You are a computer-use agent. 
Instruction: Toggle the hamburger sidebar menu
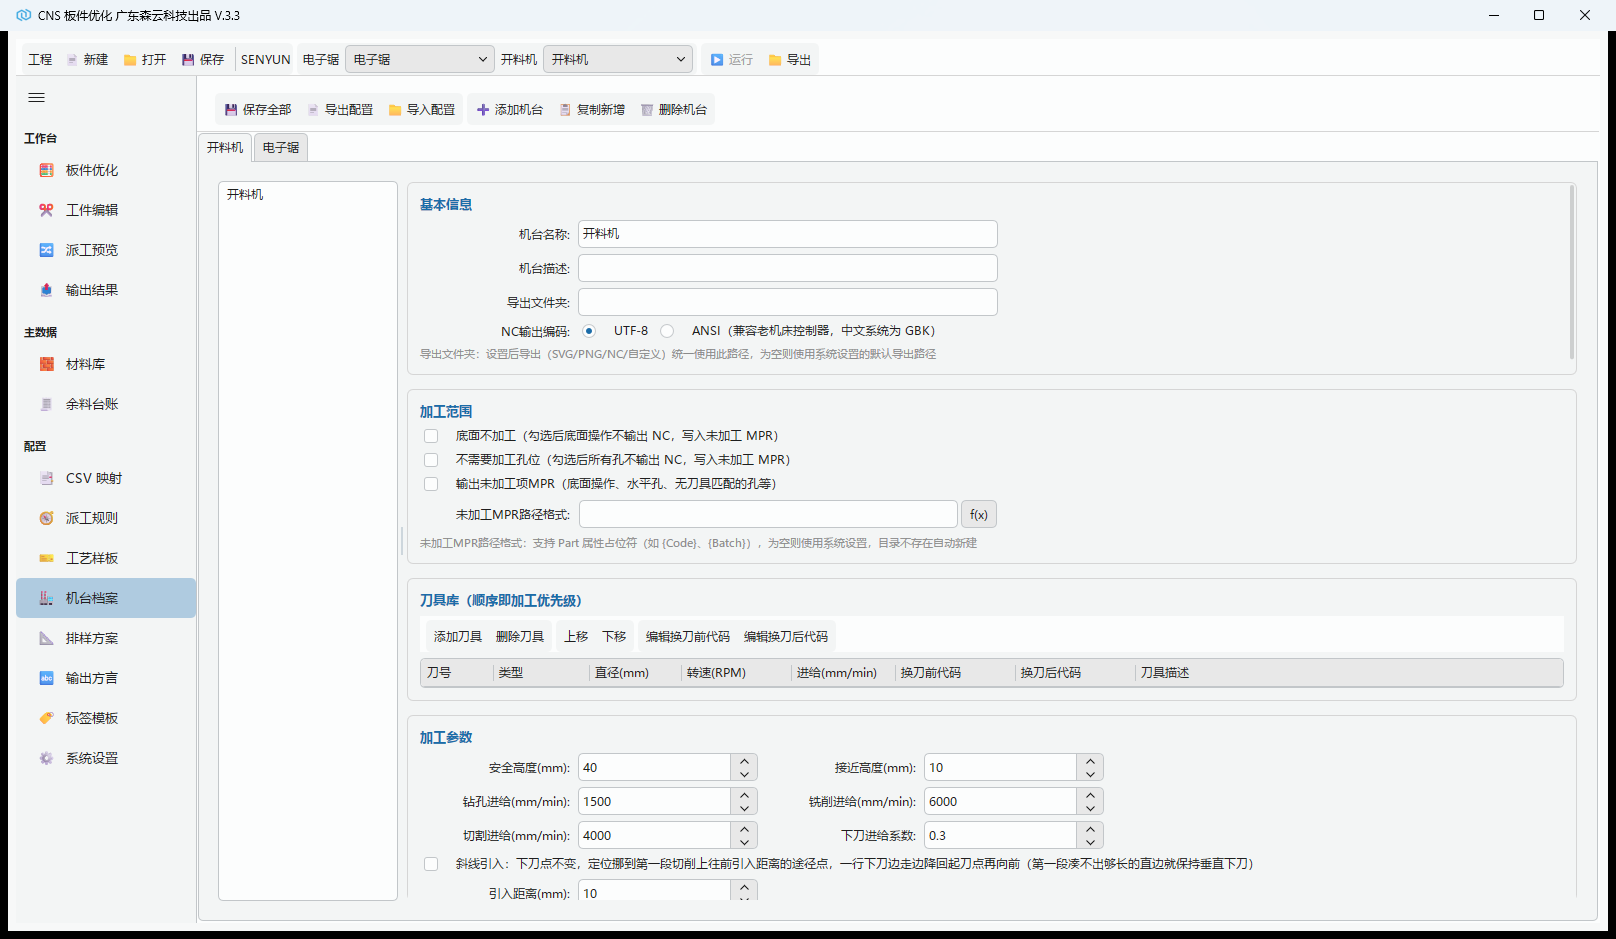(37, 97)
